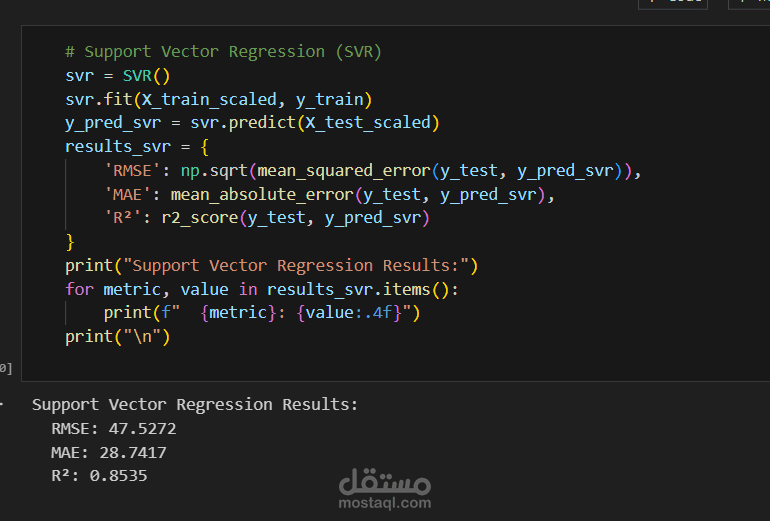Open the cell output actions ellipsis
770x521 pixels.
point(2,405)
